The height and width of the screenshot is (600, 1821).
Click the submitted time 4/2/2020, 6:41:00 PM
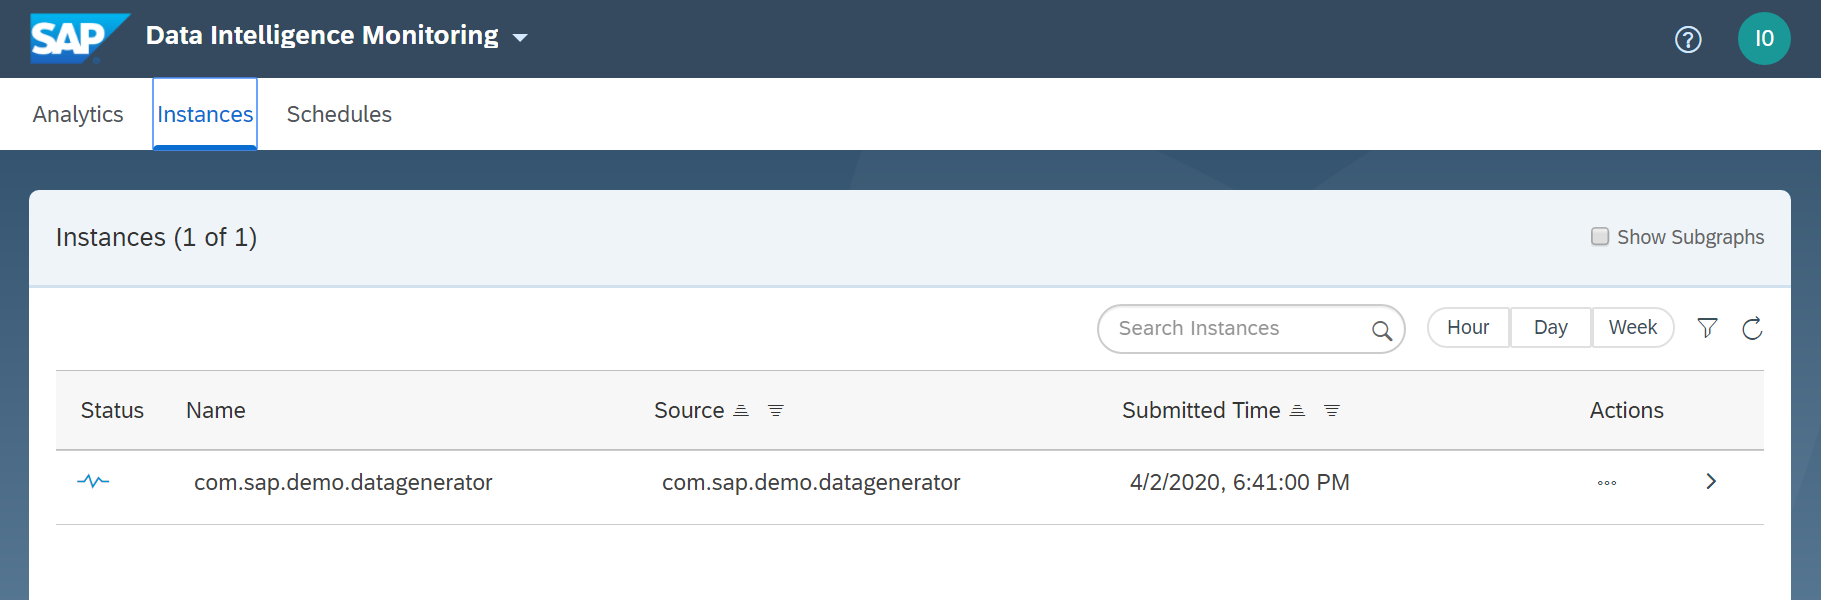(x=1240, y=482)
